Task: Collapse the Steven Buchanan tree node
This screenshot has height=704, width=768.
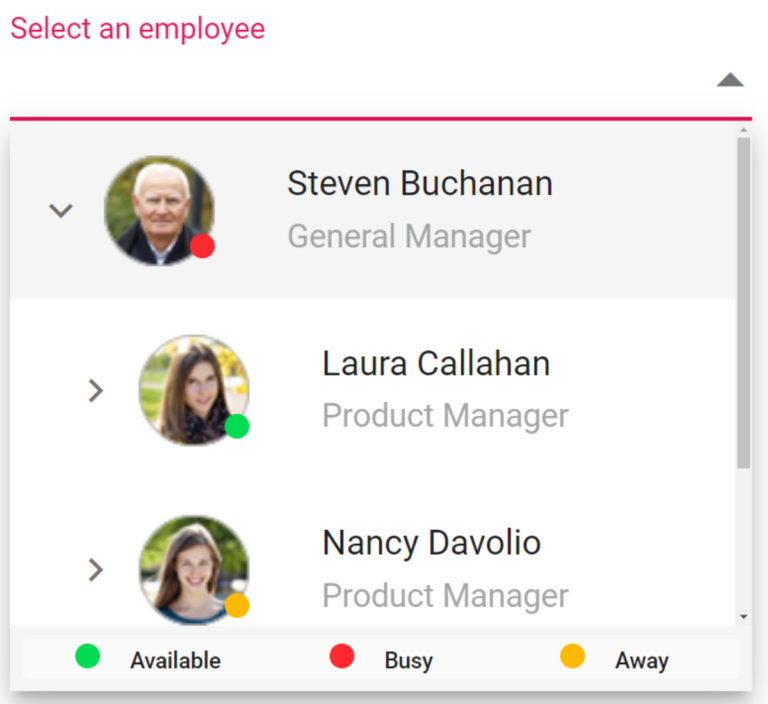Action: 62,210
